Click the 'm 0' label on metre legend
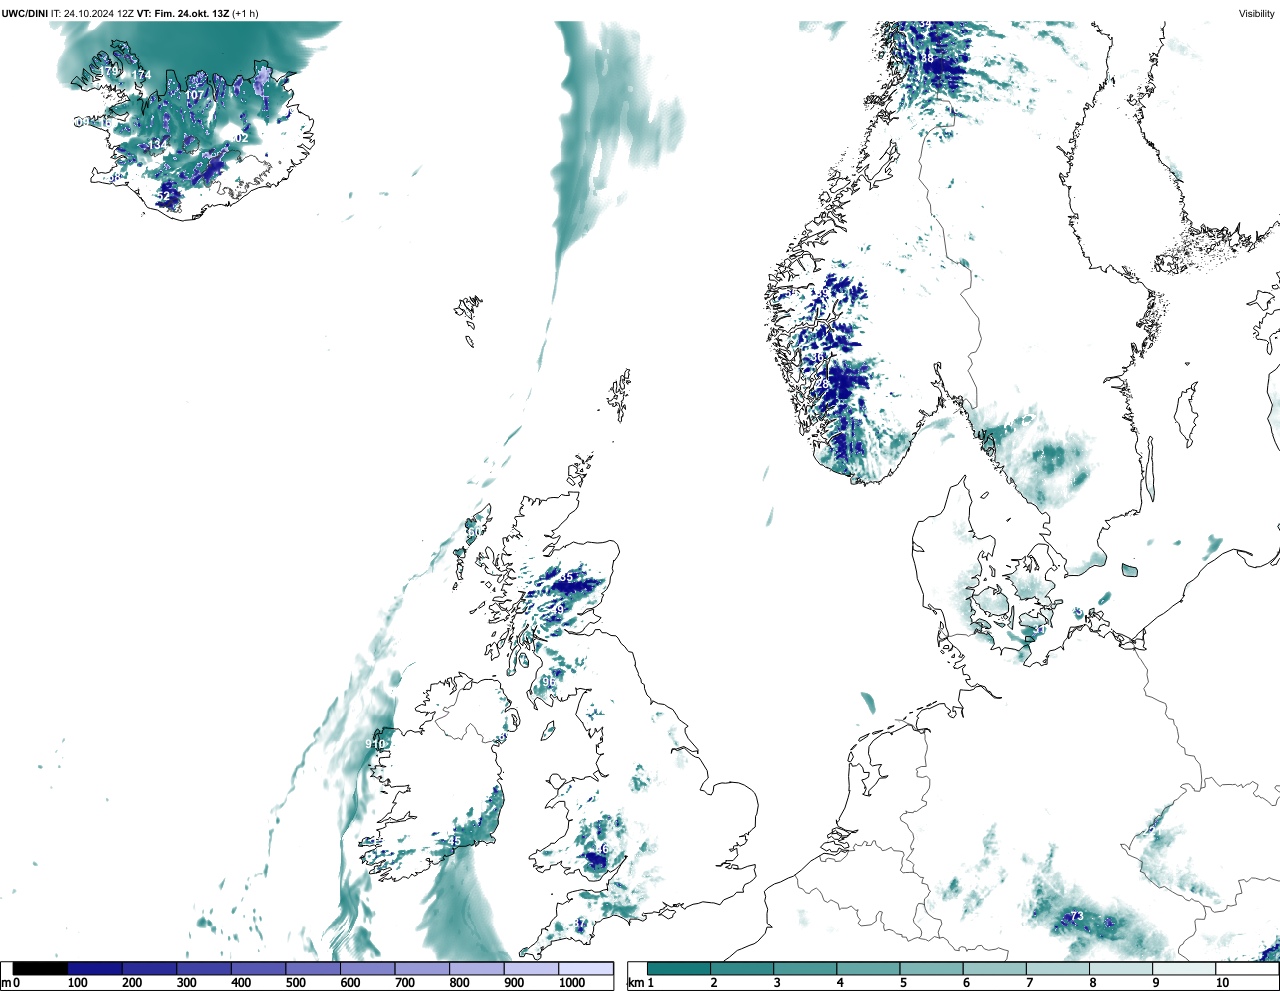 point(11,983)
